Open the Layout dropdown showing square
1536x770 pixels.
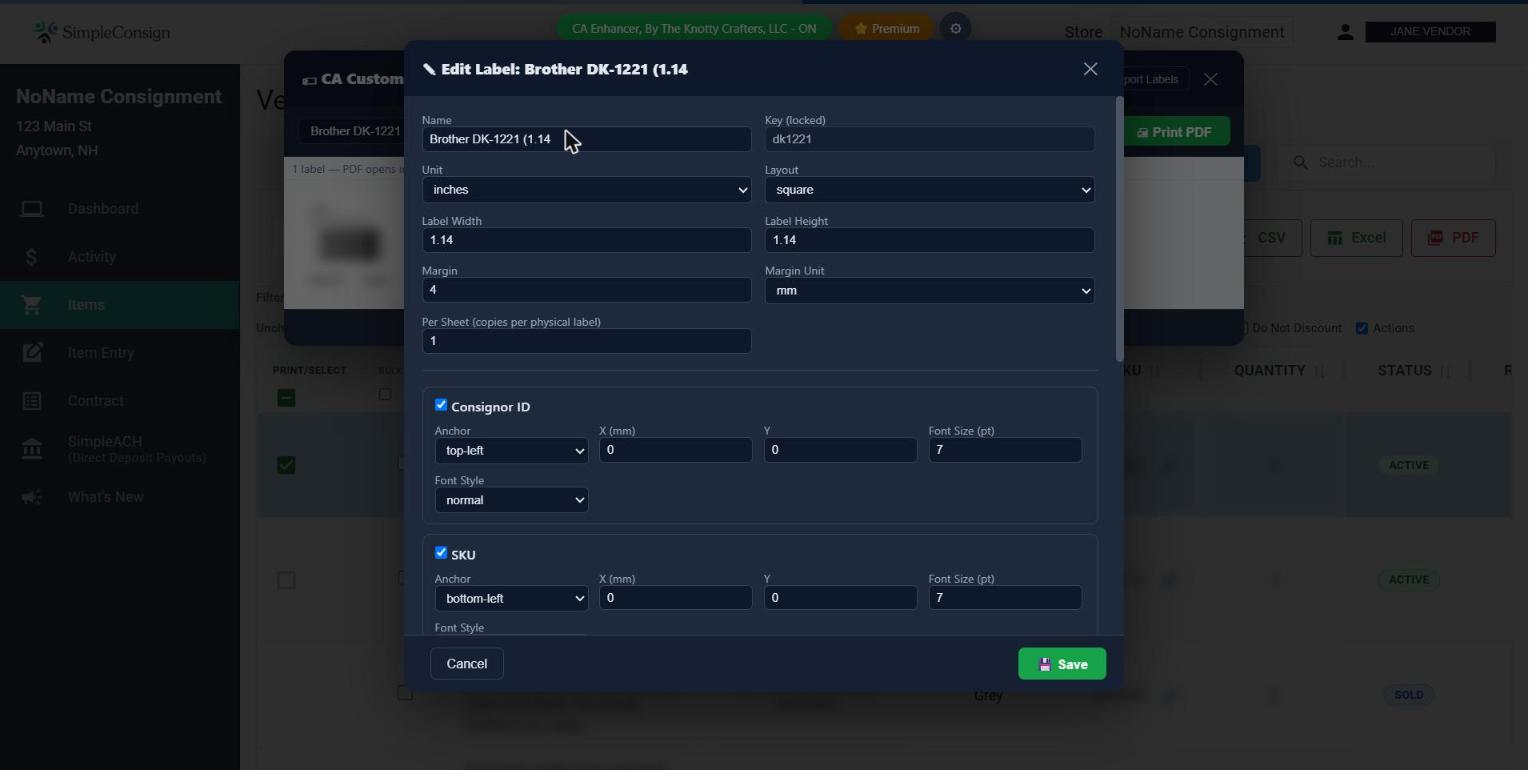click(929, 190)
